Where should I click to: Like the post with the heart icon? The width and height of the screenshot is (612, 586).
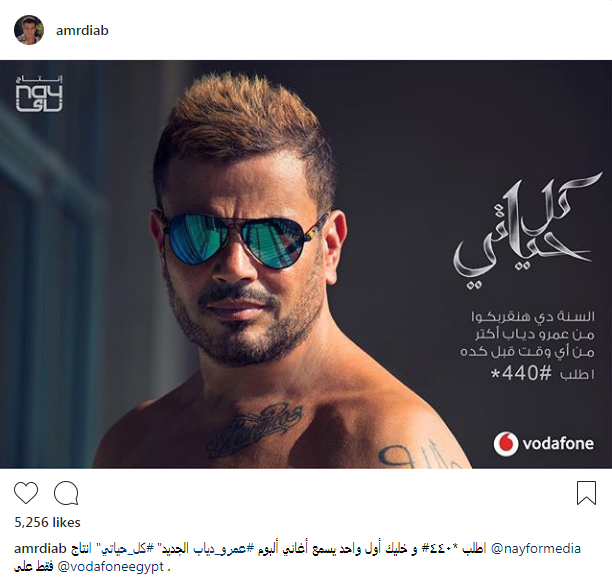coord(26,493)
